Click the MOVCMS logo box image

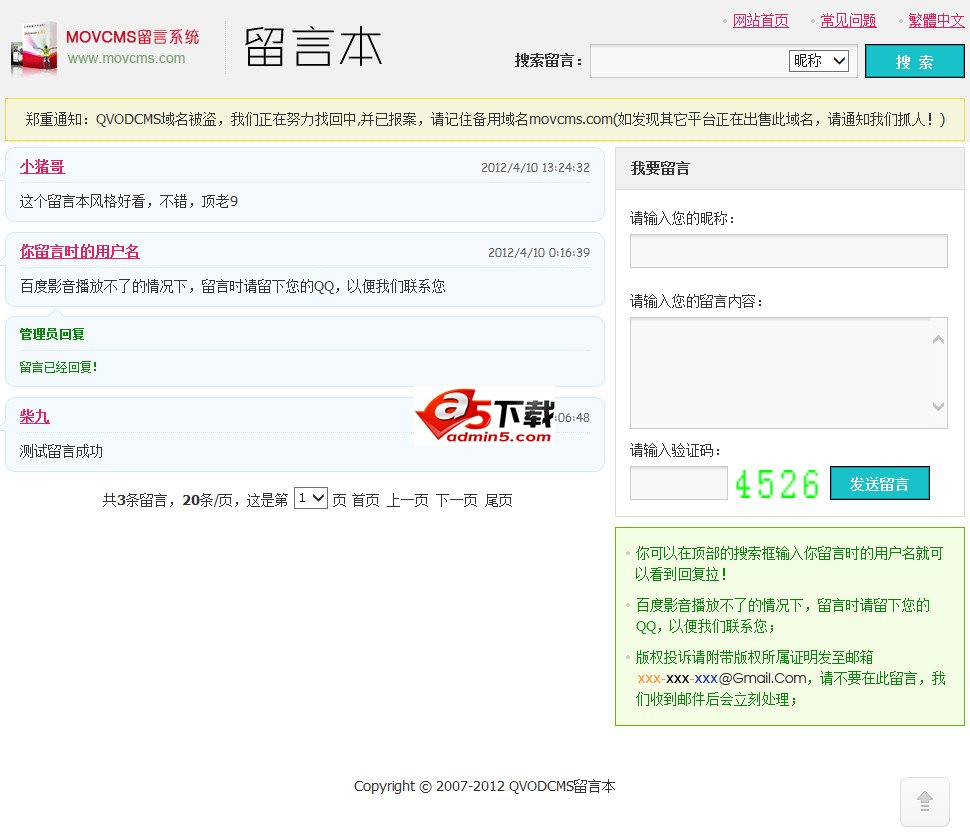click(x=35, y=49)
